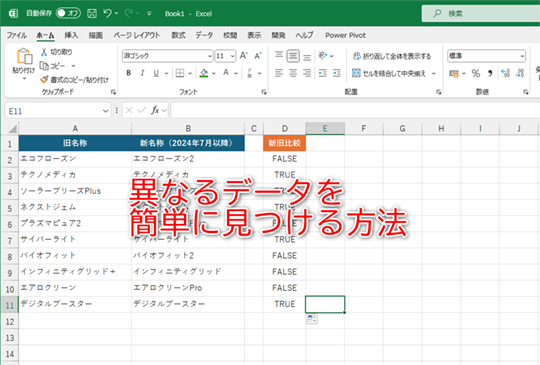The height and width of the screenshot is (365, 540).
Task: Switch to the 挿入 tab
Action: pyautogui.click(x=71, y=35)
